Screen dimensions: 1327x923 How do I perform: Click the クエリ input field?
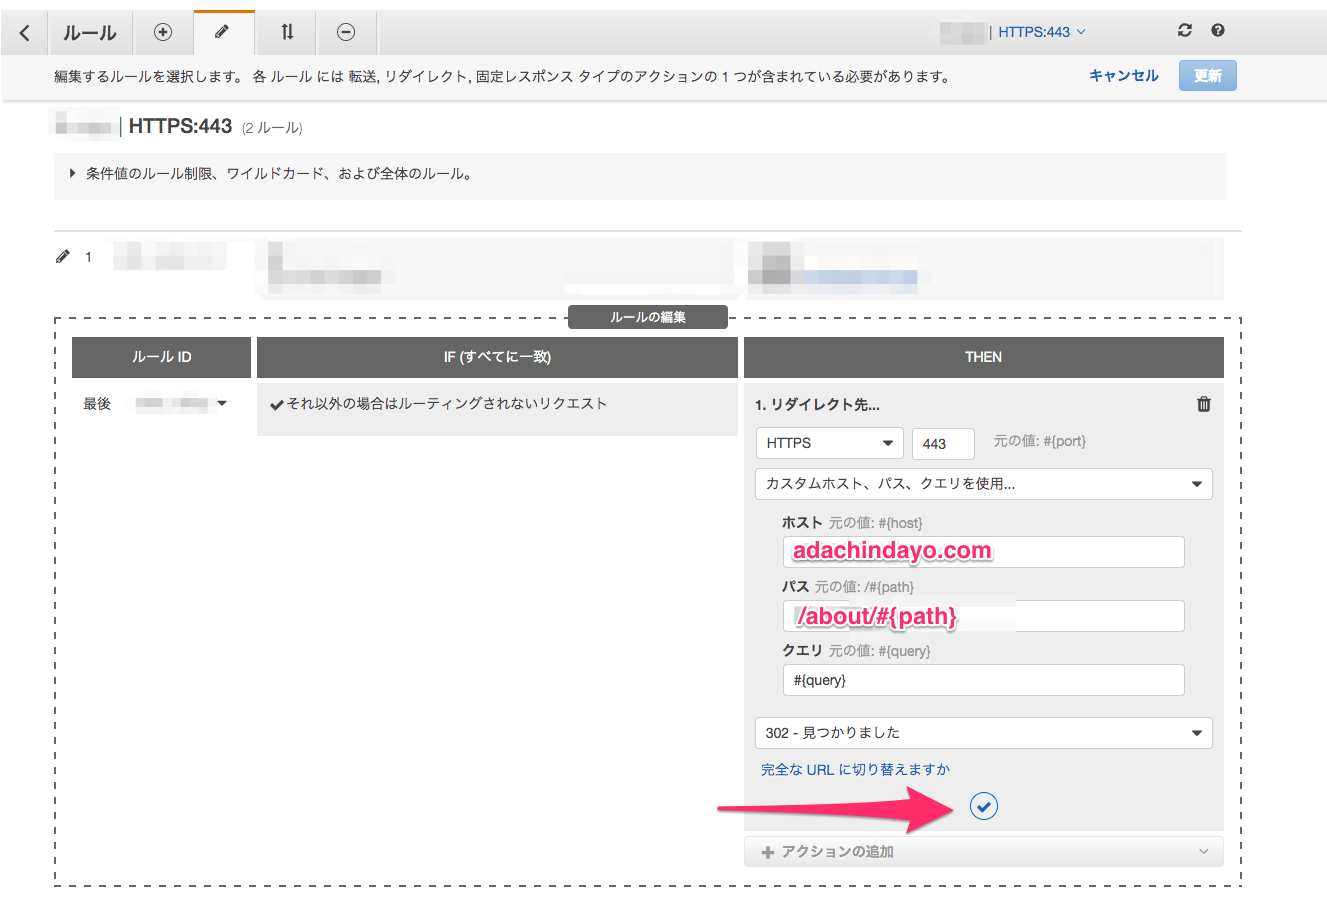[983, 680]
